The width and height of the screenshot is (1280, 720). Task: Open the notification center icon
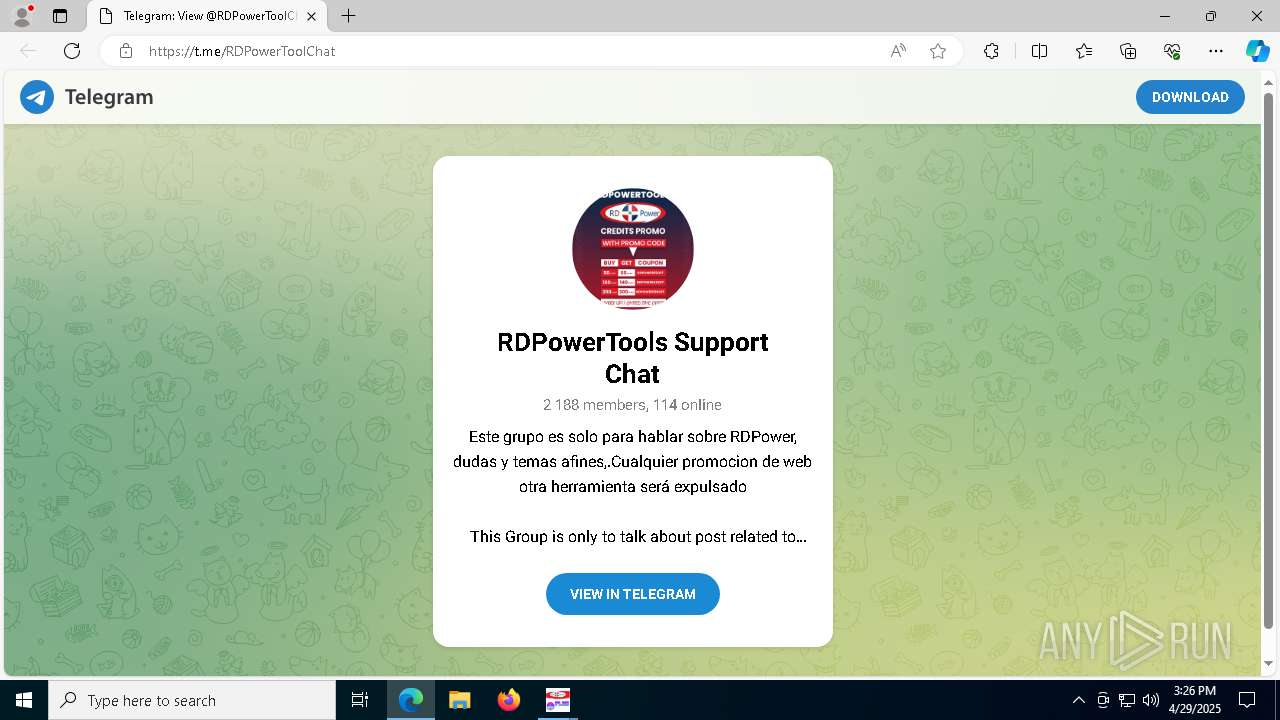pos(1247,700)
